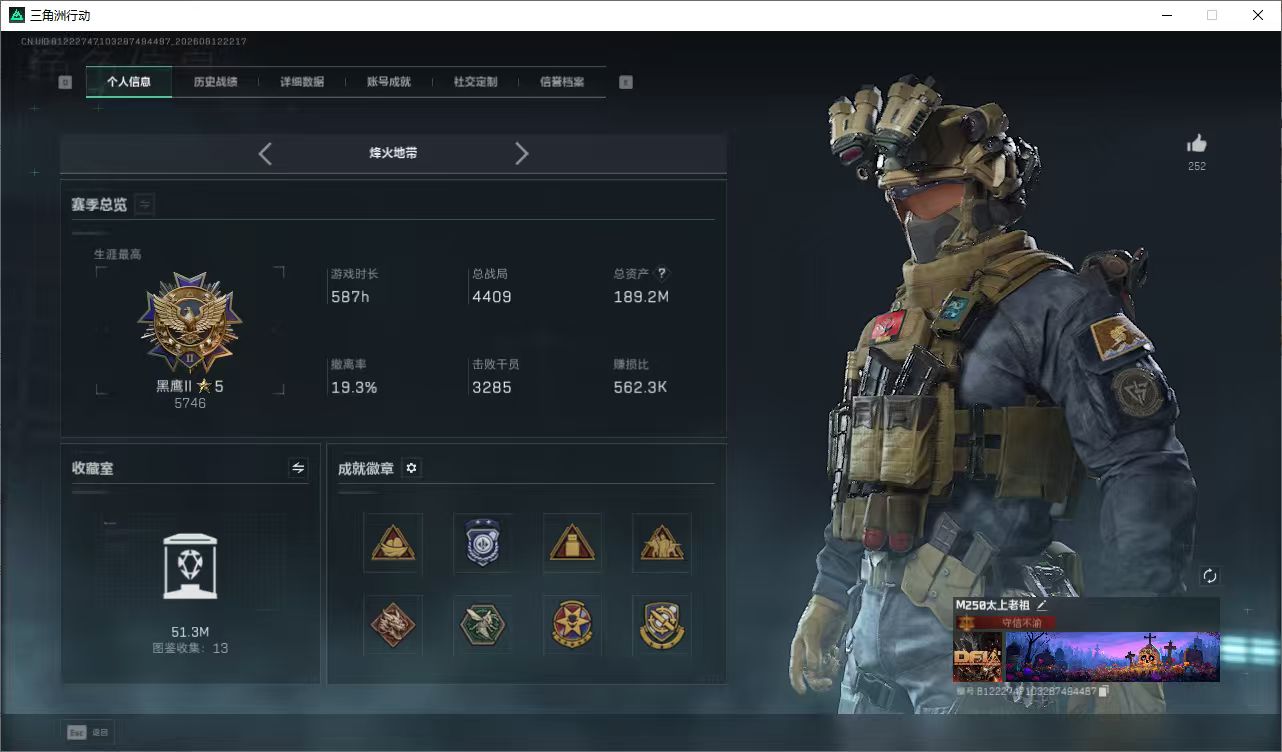Select the gold ship triangle badge
The width and height of the screenshot is (1282, 752).
(x=393, y=543)
